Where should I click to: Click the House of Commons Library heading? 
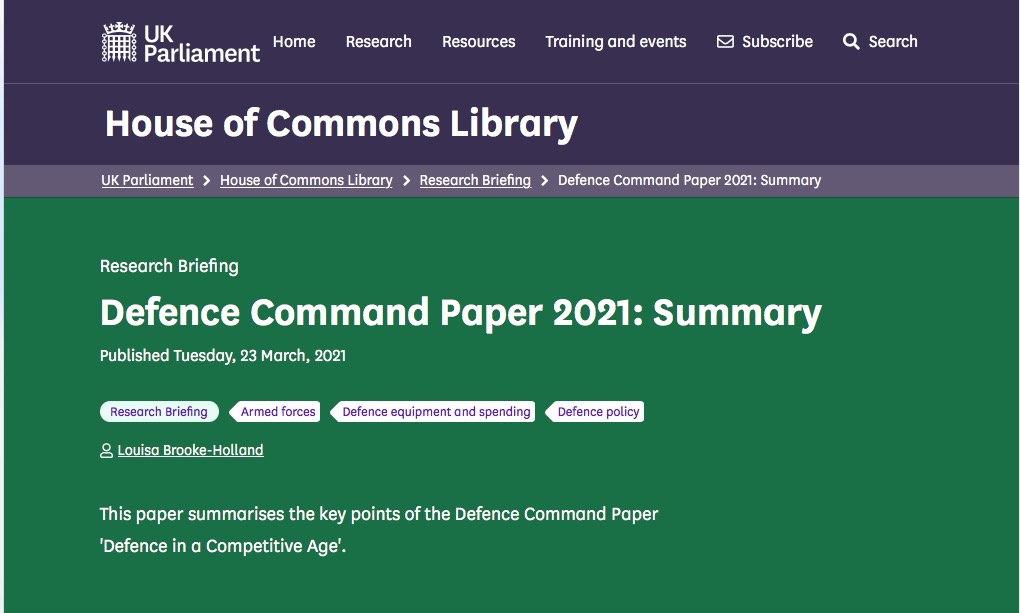pos(342,124)
